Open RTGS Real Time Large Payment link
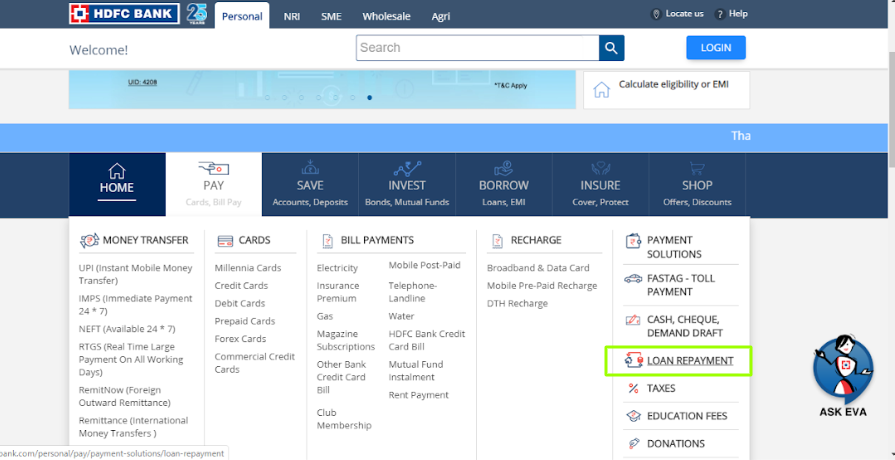 click(131, 360)
